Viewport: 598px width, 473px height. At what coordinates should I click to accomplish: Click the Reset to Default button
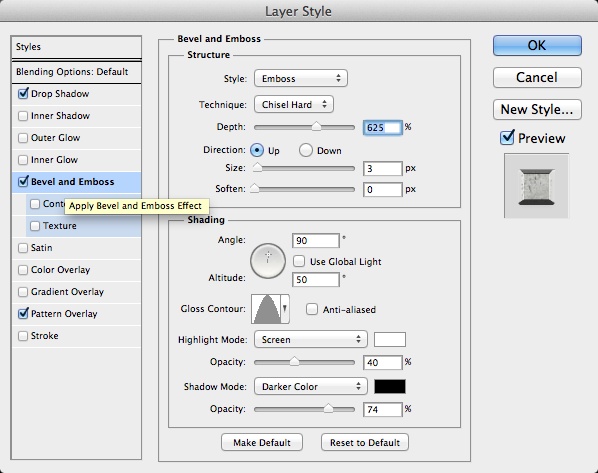coord(365,442)
